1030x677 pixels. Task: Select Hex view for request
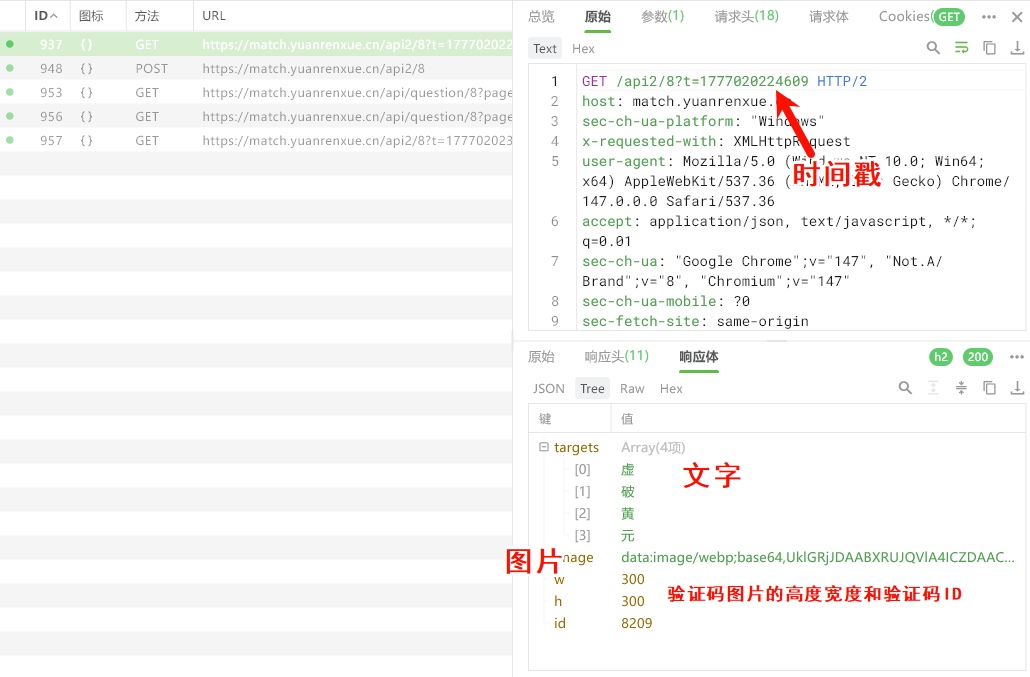point(583,49)
